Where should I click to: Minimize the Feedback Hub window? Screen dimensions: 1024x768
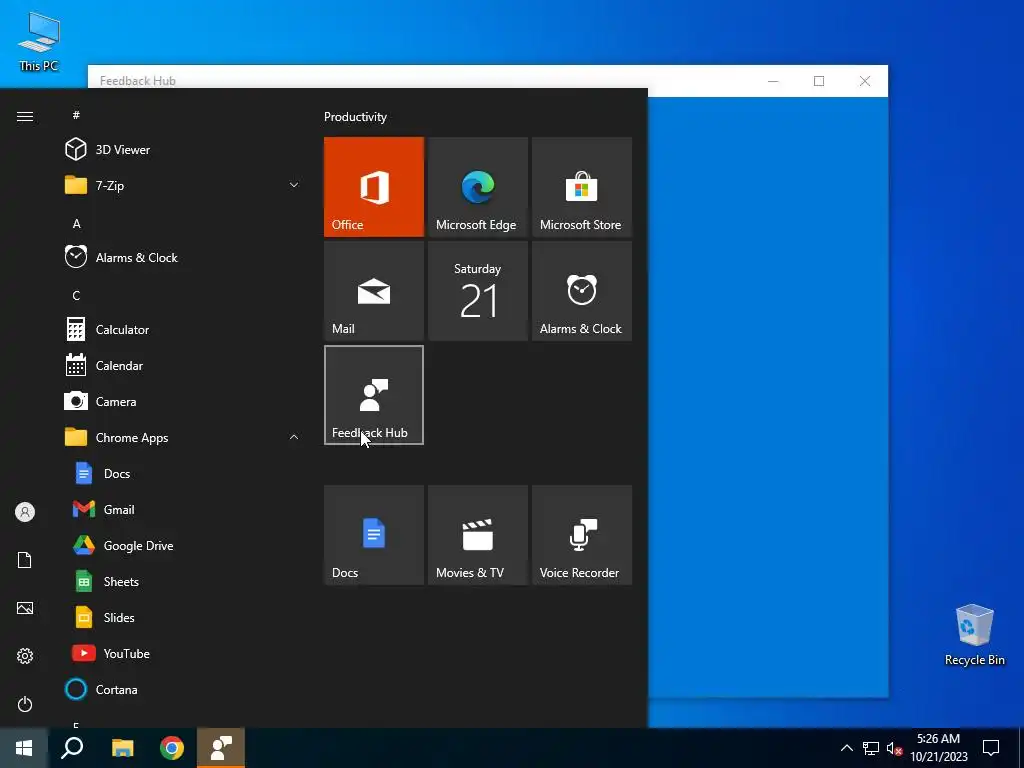(x=773, y=81)
